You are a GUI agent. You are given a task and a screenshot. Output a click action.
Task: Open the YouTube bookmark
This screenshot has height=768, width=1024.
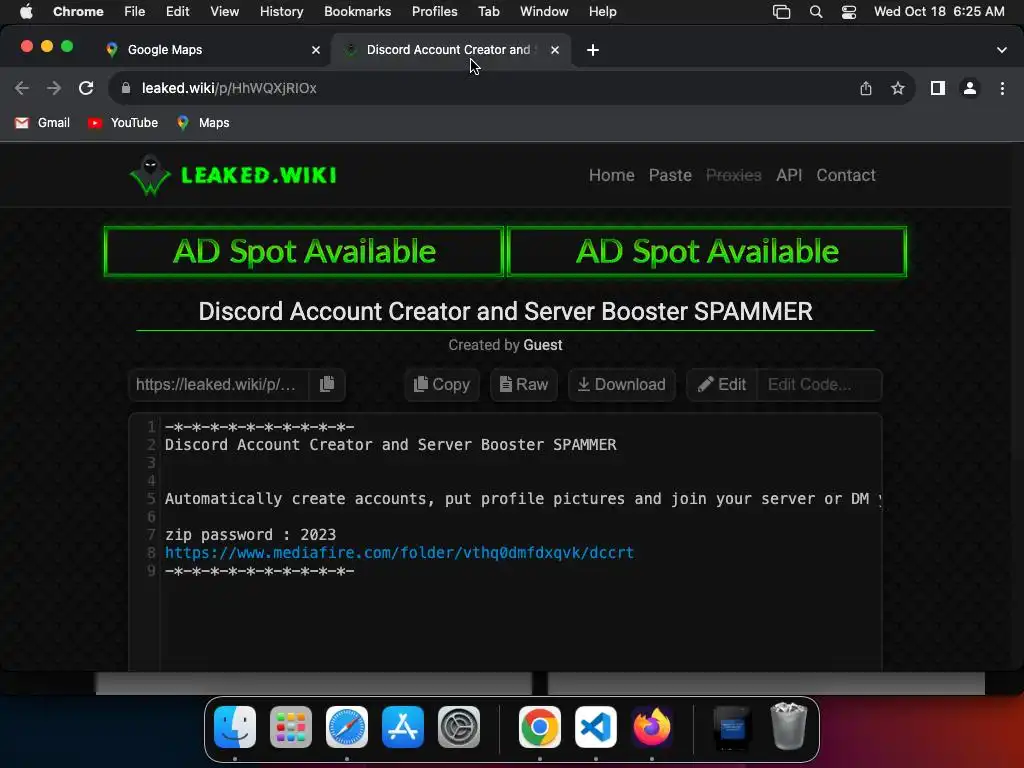pyautogui.click(x=123, y=123)
